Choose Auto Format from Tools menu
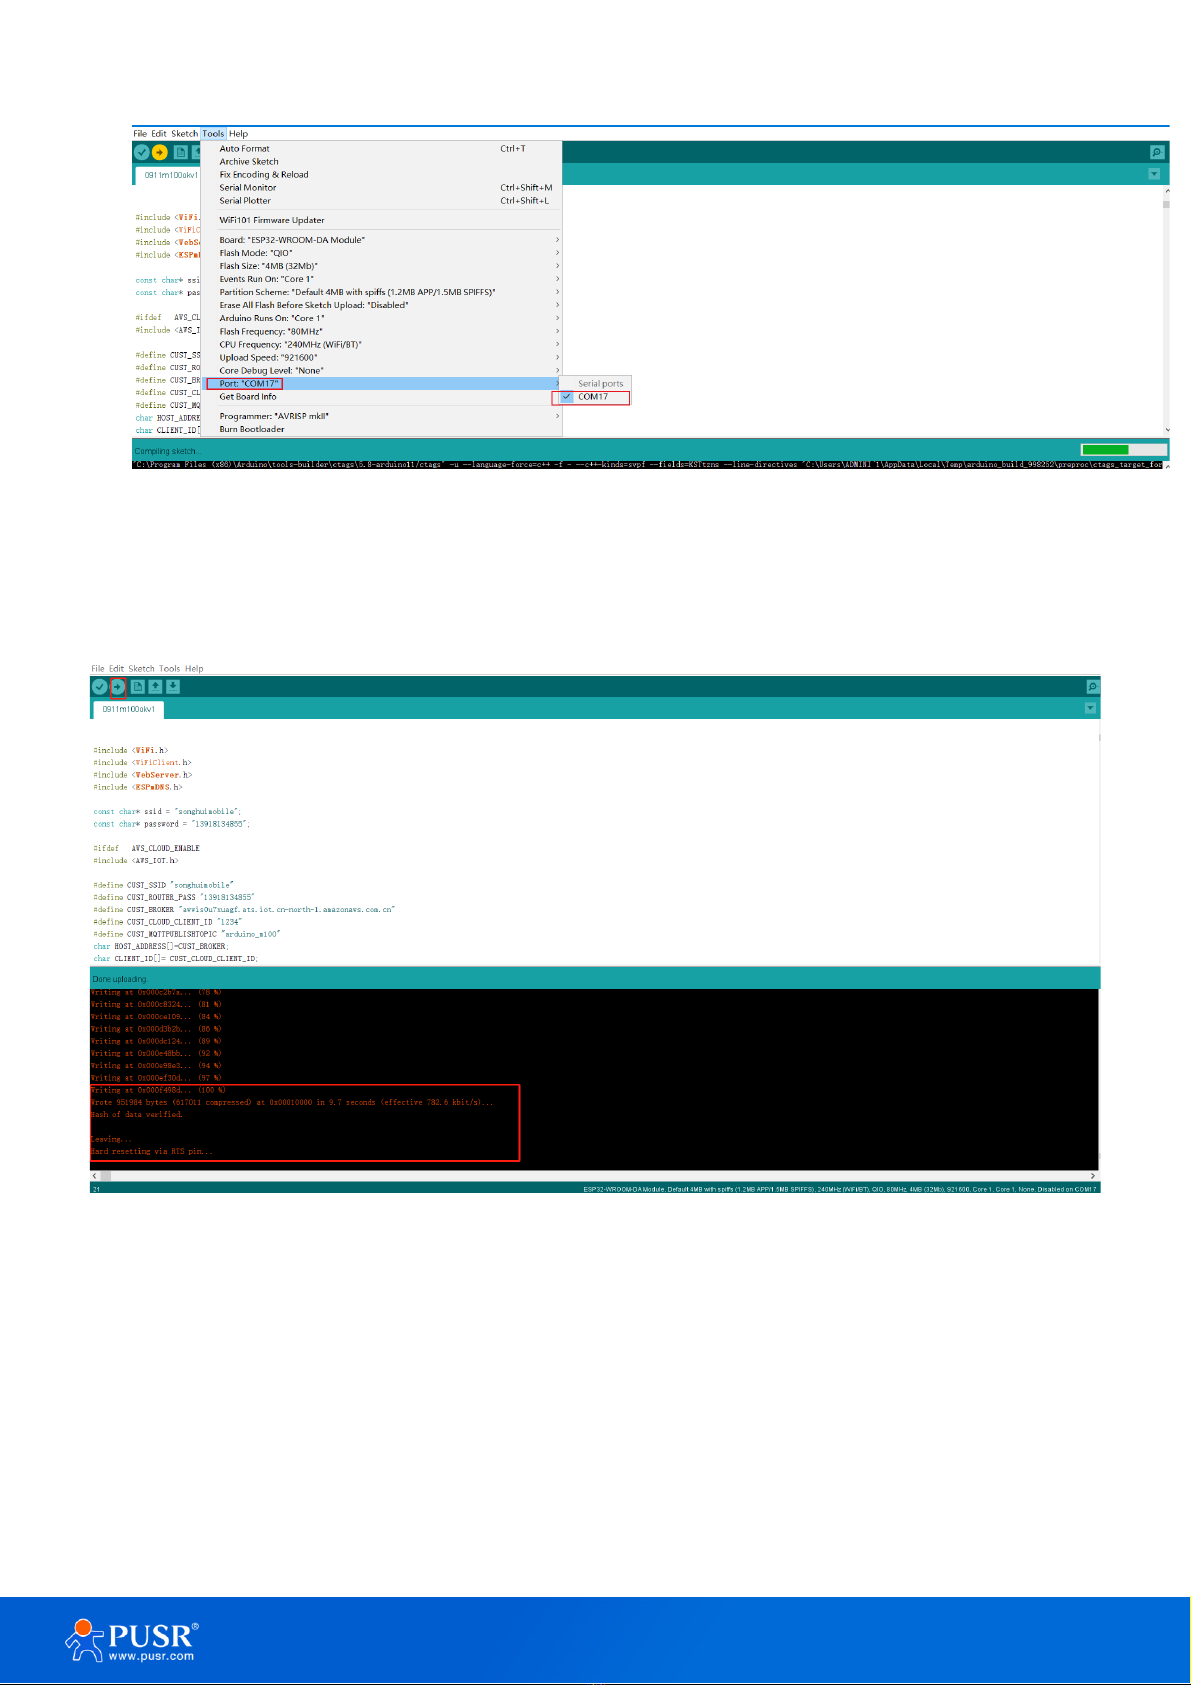Screen dimensions: 1191x1685 (x=245, y=149)
